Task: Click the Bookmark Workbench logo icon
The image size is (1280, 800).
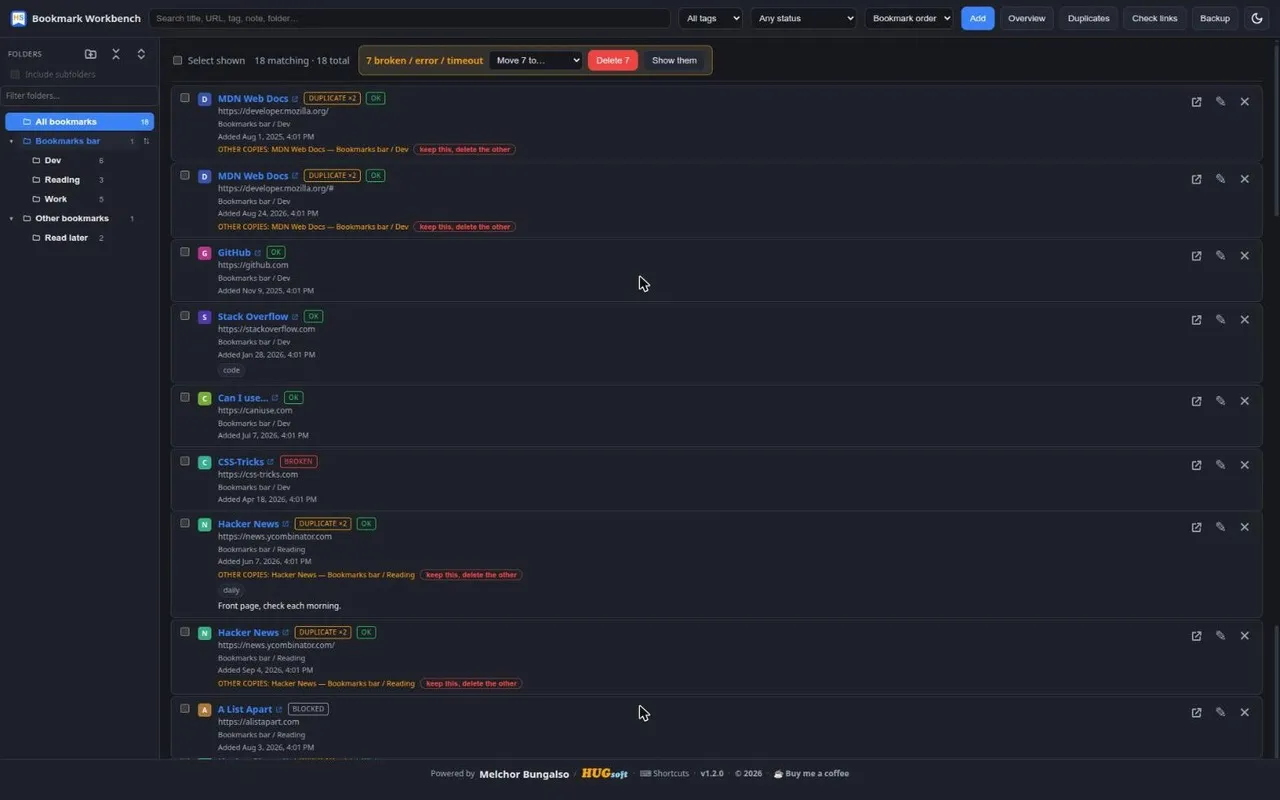Action: (18, 18)
